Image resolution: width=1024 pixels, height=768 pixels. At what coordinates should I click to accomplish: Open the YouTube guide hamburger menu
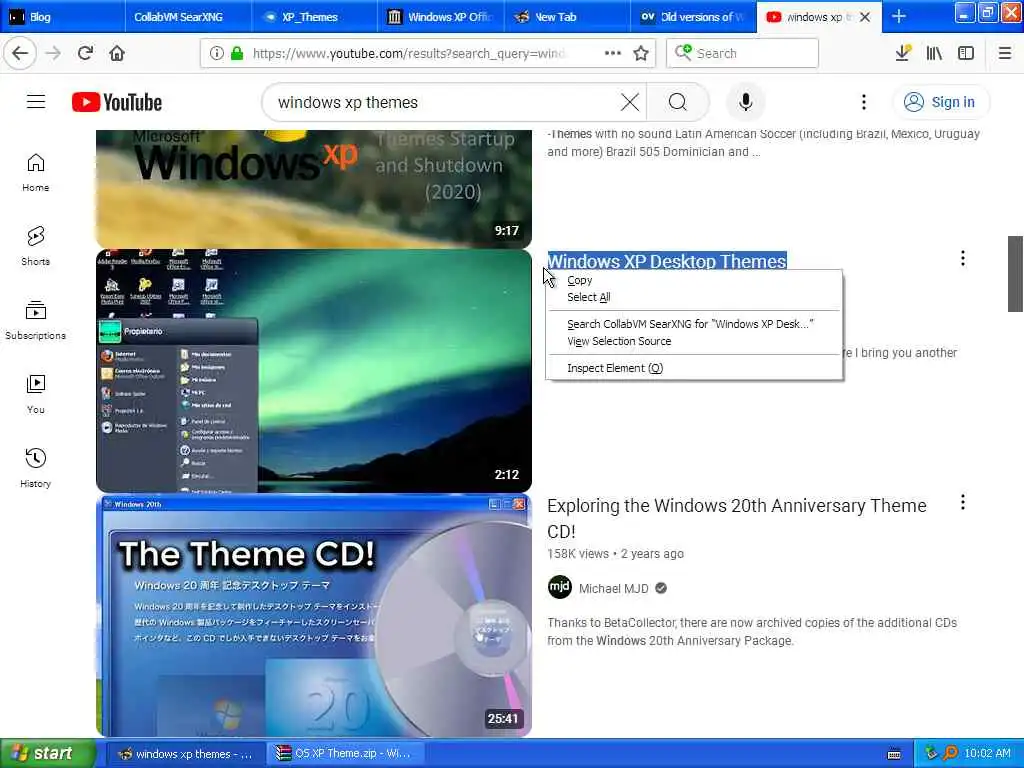[x=36, y=102]
